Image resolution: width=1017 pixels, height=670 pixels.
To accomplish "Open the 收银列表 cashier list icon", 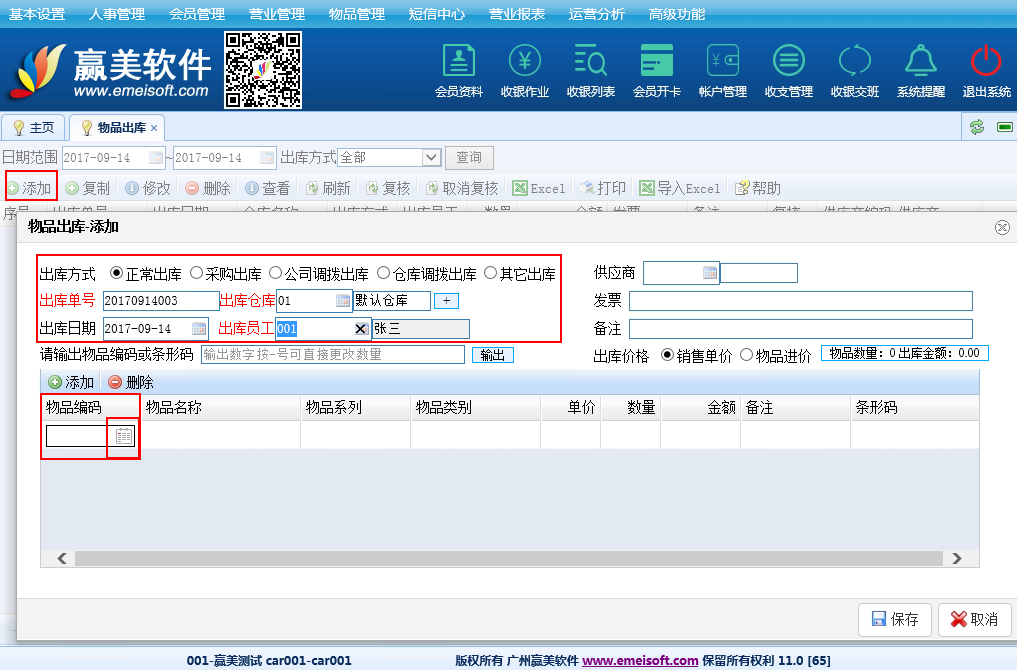I will 591,62.
